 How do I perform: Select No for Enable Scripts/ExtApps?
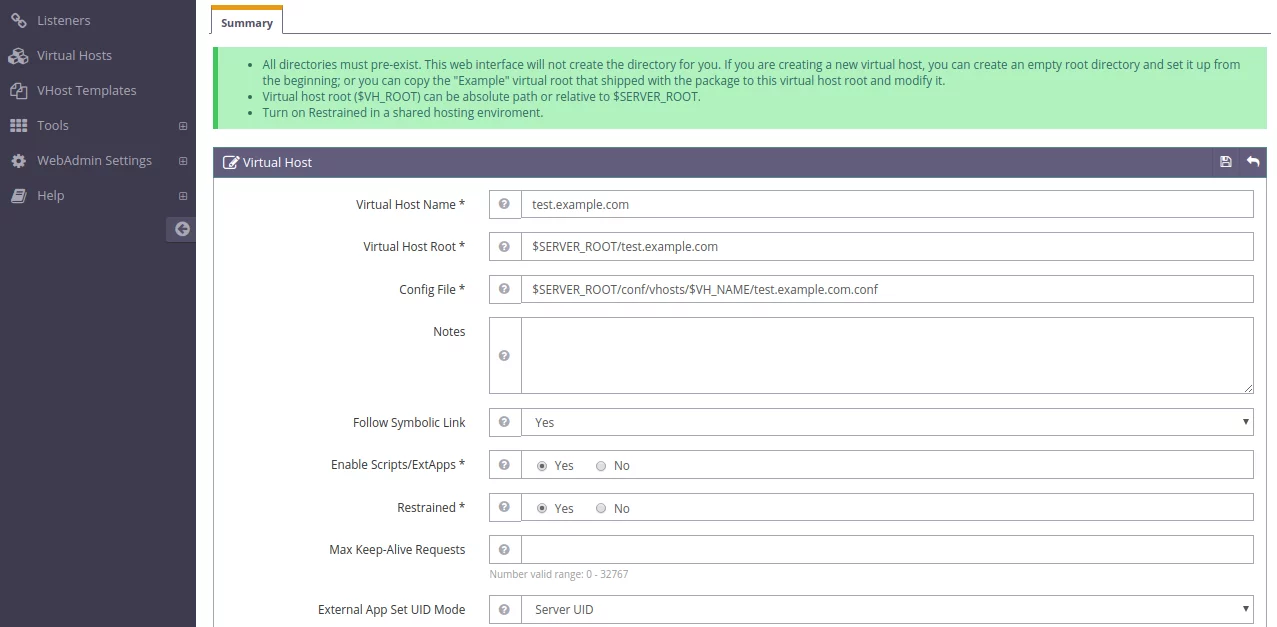601,466
